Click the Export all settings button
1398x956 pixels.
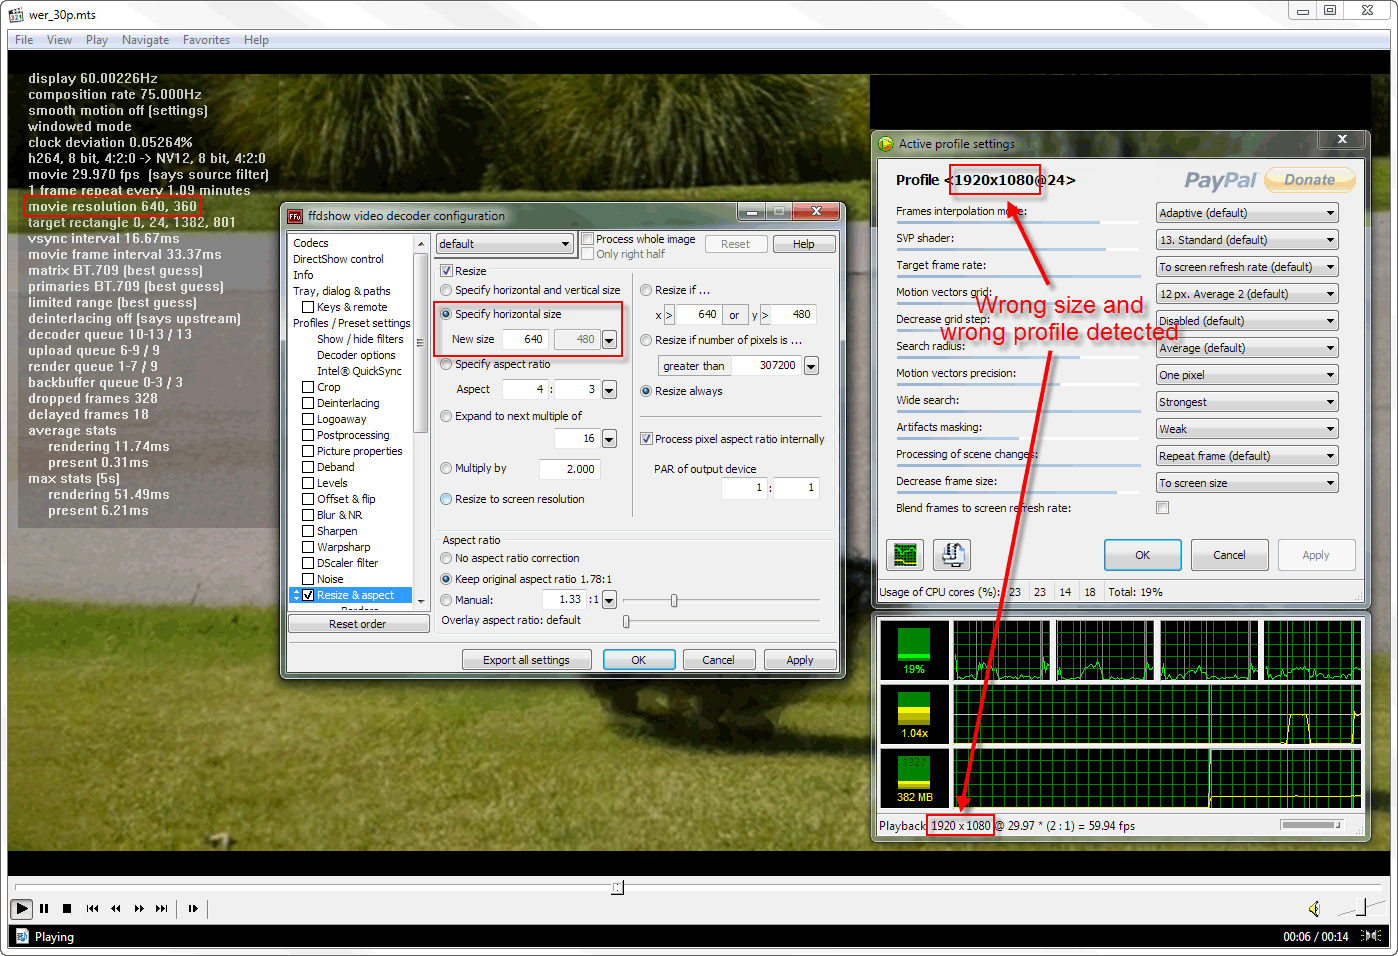point(526,660)
